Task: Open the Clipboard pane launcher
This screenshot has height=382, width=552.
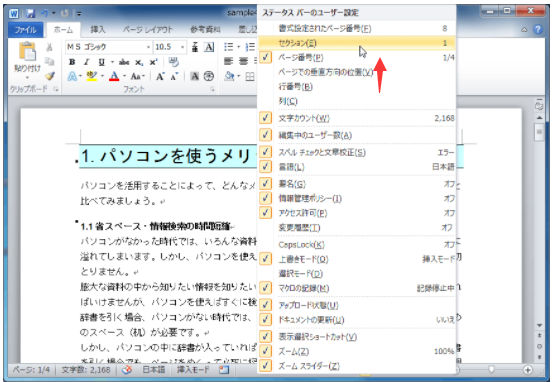Action: pyautogui.click(x=56, y=89)
